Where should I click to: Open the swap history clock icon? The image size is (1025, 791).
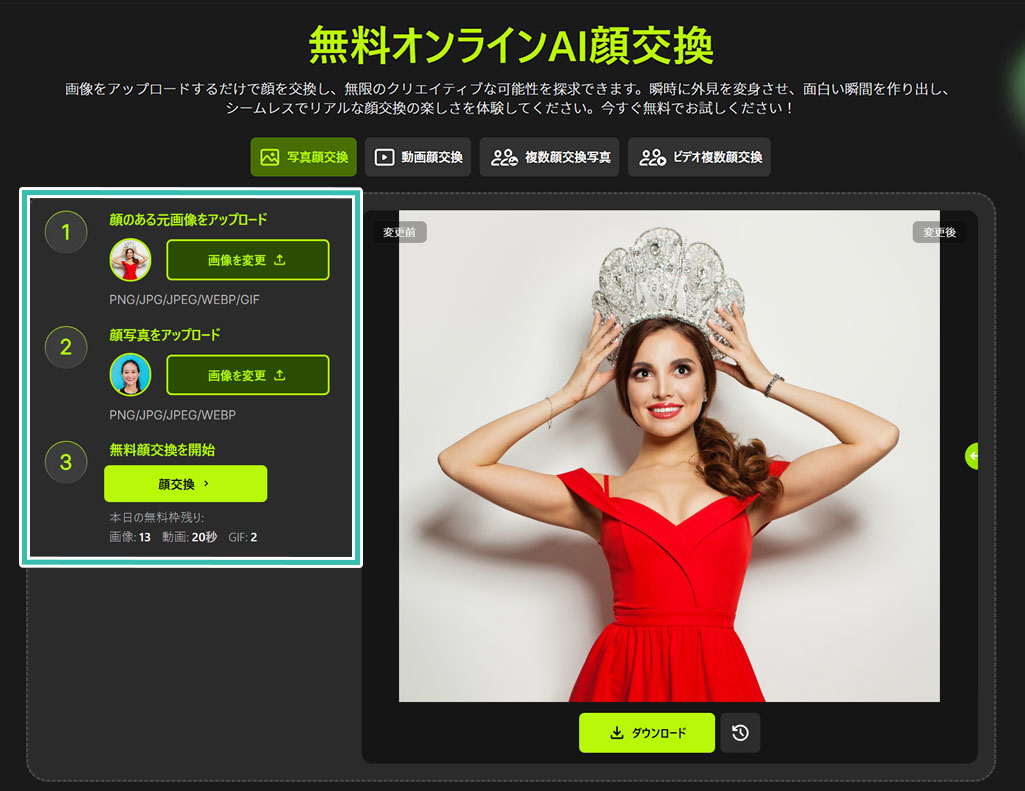click(740, 733)
